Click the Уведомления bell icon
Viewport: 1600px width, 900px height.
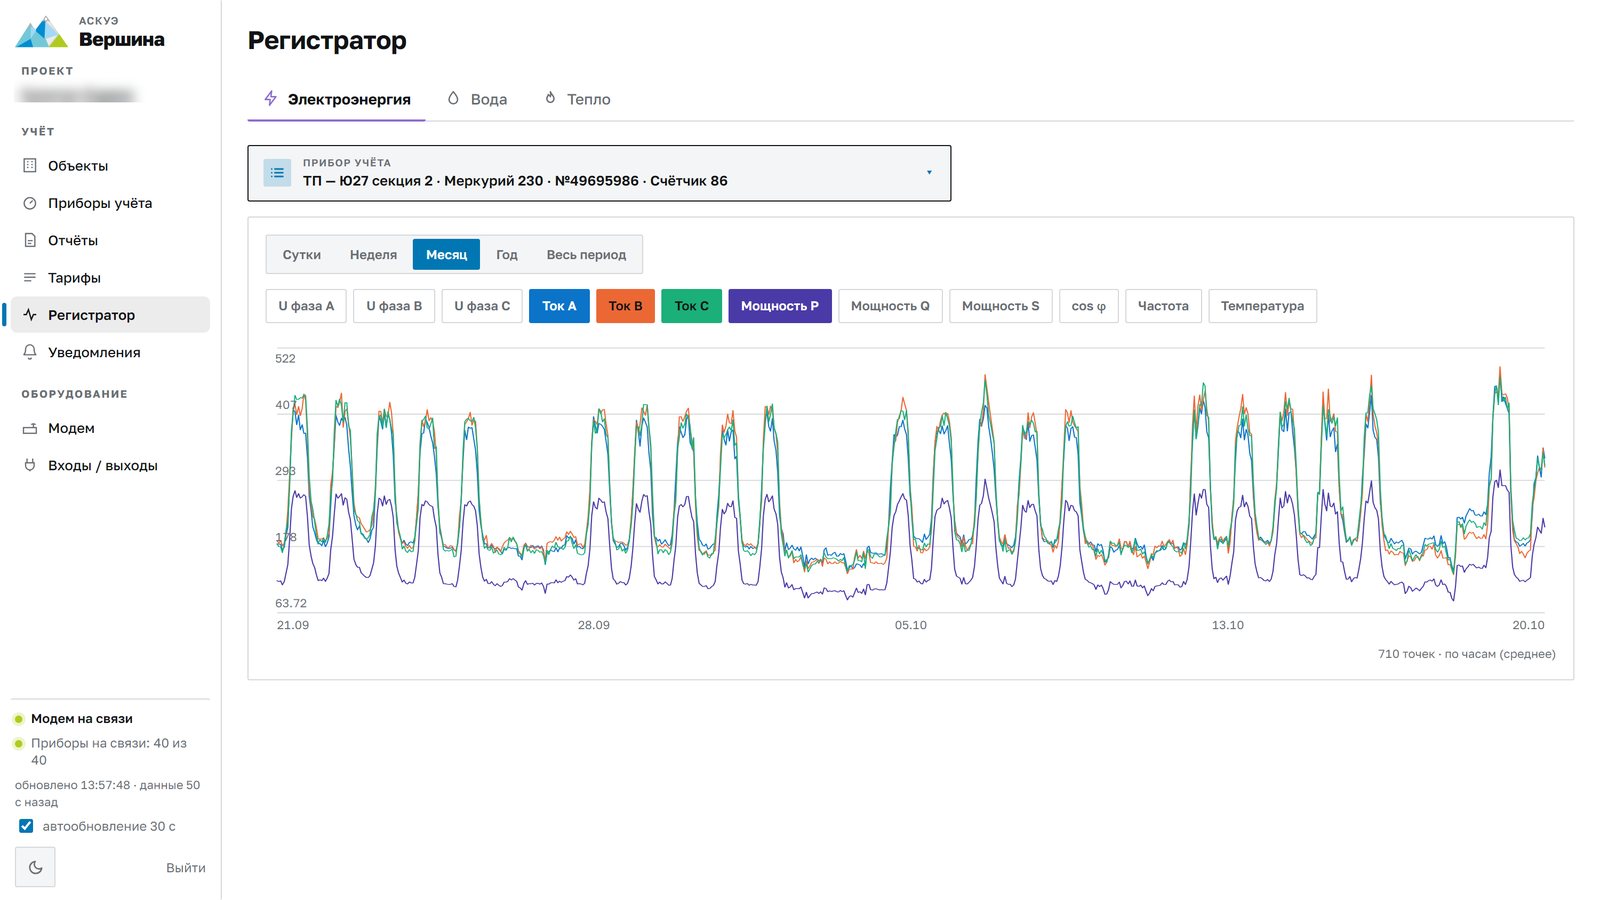30,352
